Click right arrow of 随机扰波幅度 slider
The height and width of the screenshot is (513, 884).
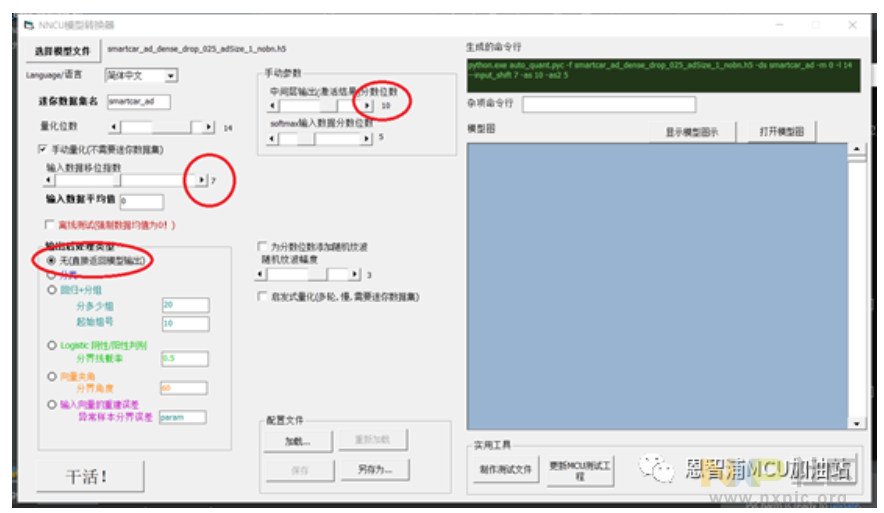pos(355,273)
